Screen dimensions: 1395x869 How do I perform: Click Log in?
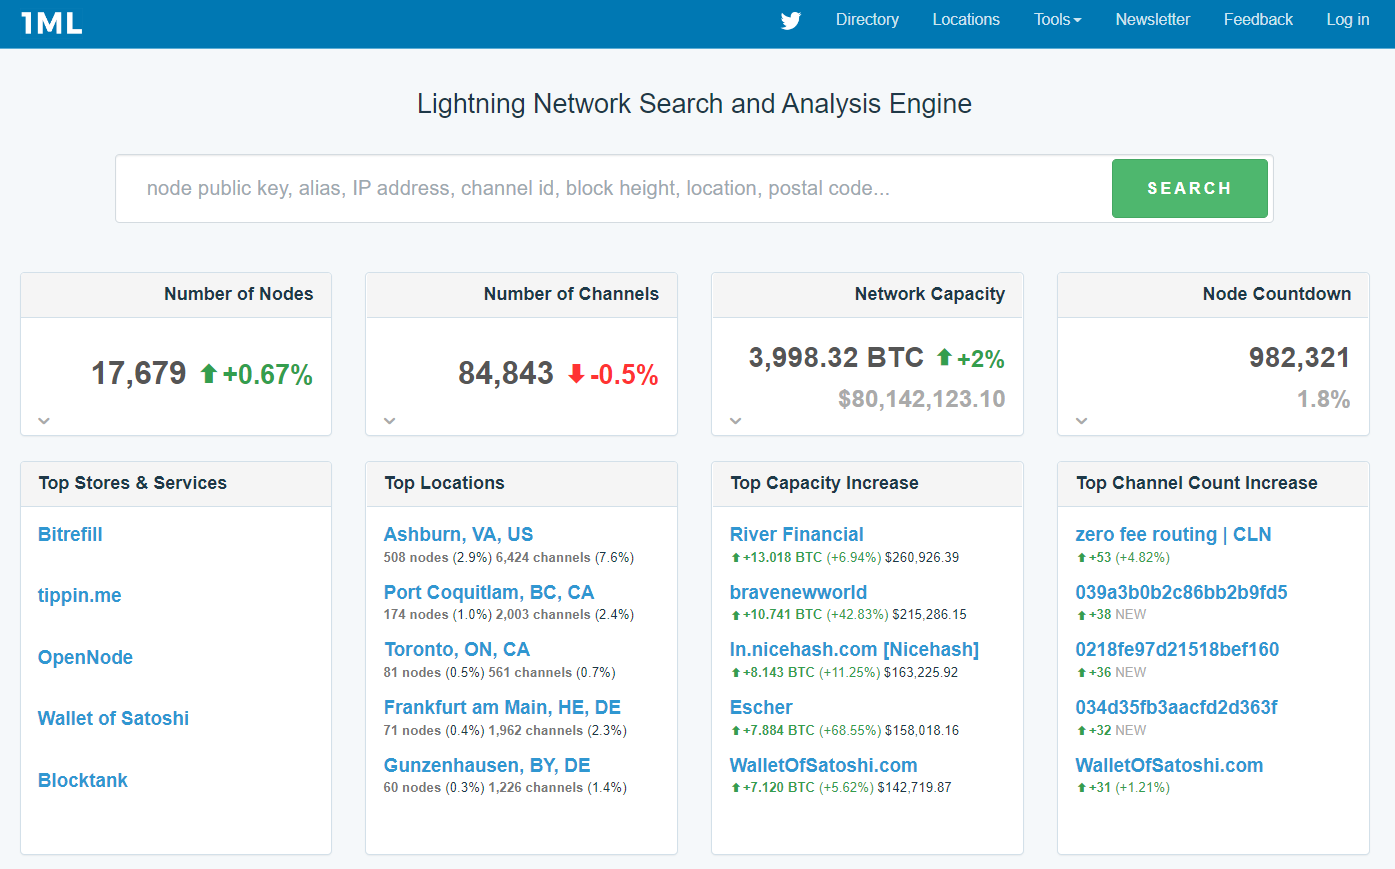pos(1348,19)
